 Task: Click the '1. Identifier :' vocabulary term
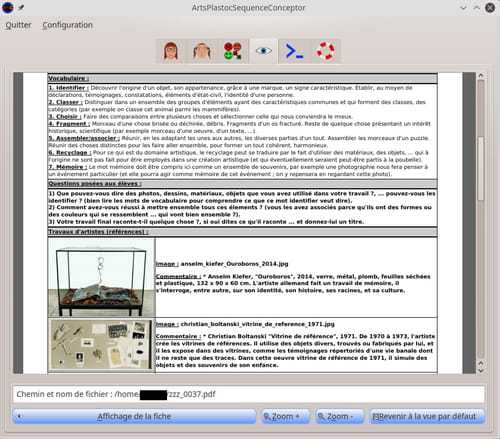tap(68, 88)
